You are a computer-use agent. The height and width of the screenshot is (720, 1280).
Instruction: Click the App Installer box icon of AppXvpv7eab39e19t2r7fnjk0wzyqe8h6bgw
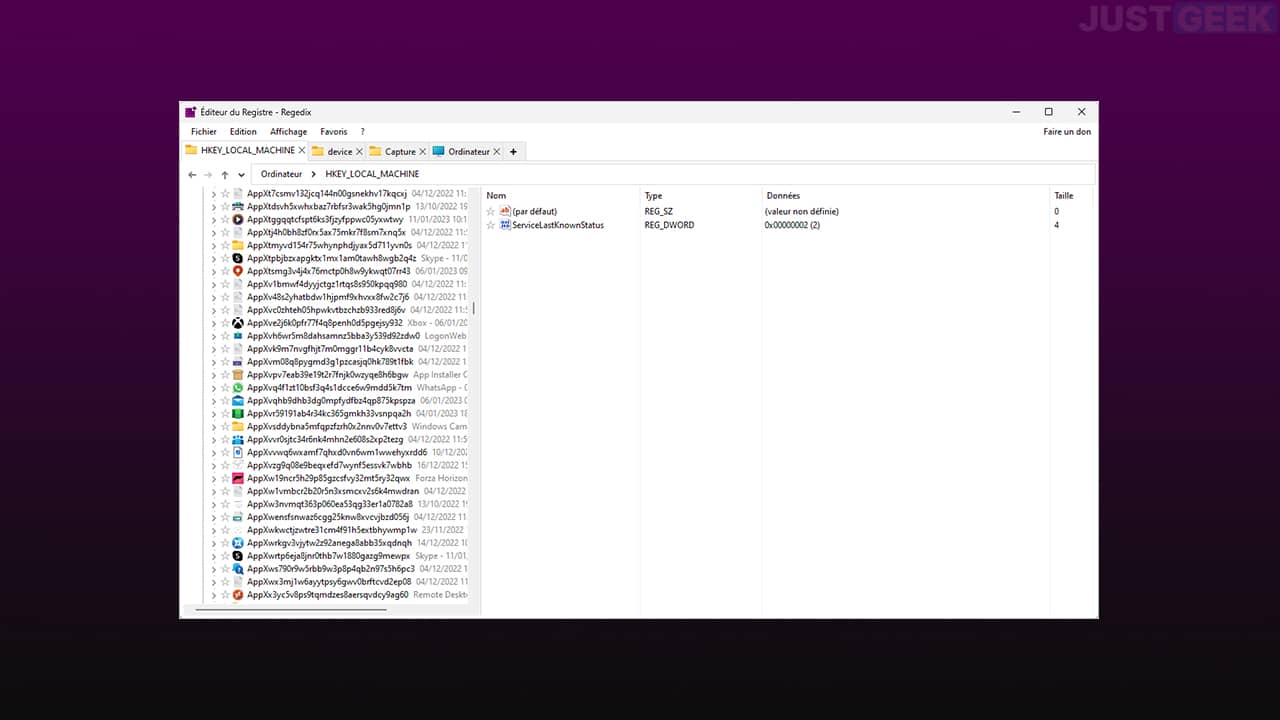point(238,375)
